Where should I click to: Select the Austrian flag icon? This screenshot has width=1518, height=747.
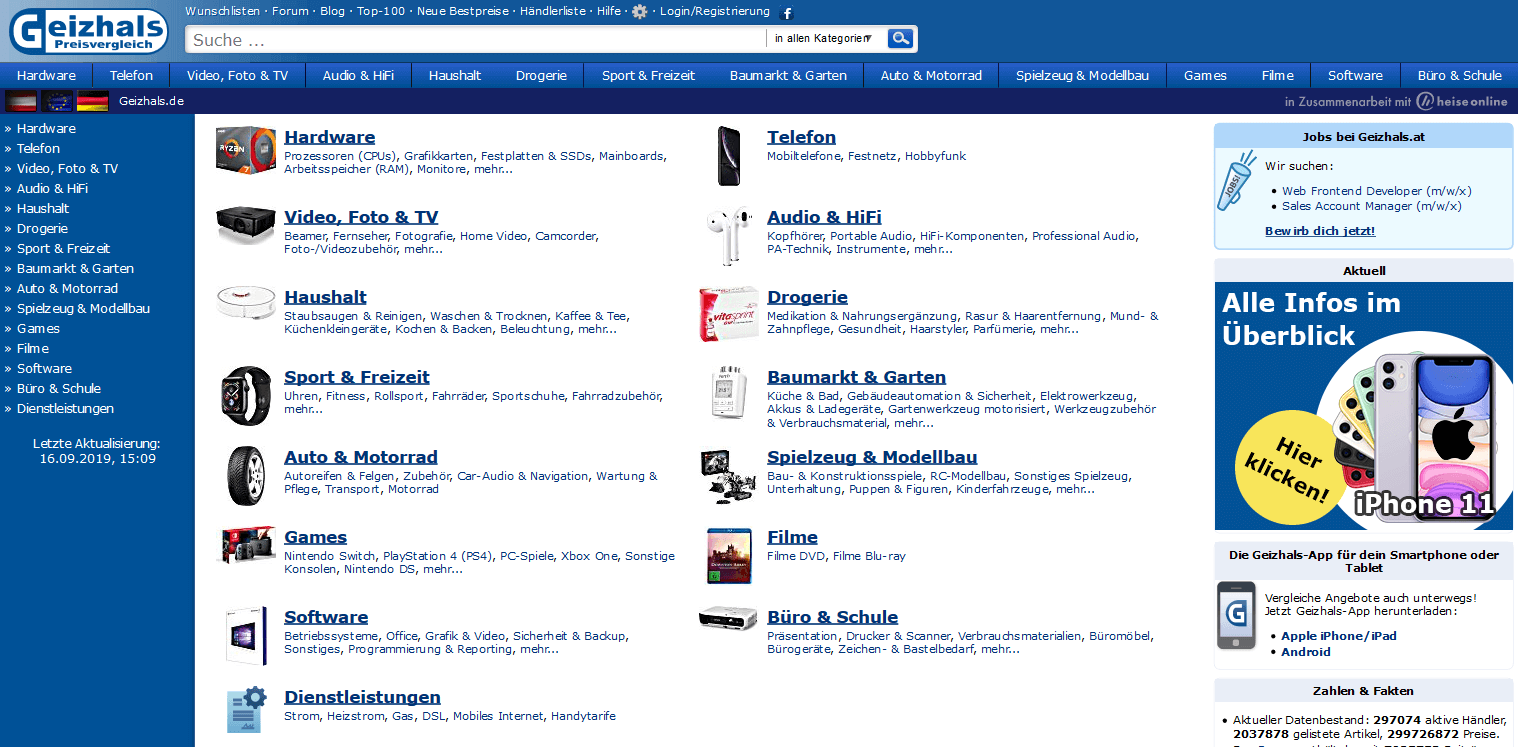21,101
